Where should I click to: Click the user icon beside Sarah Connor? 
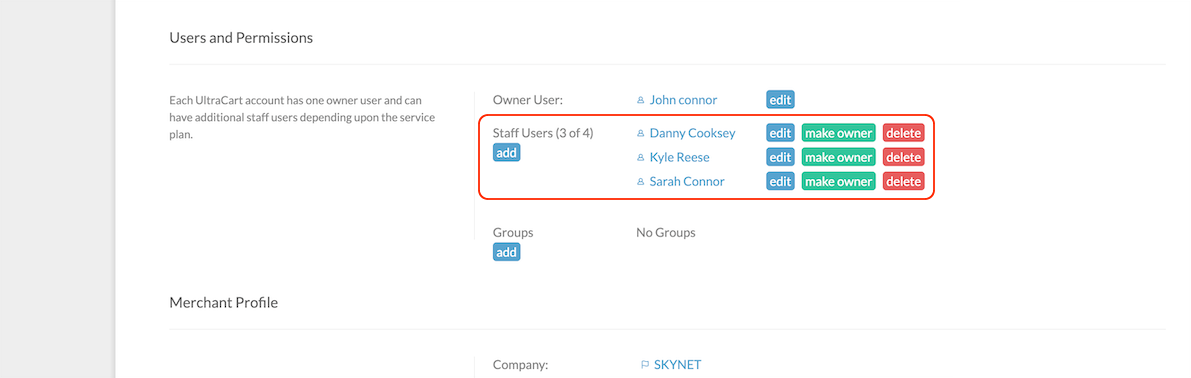click(x=640, y=182)
